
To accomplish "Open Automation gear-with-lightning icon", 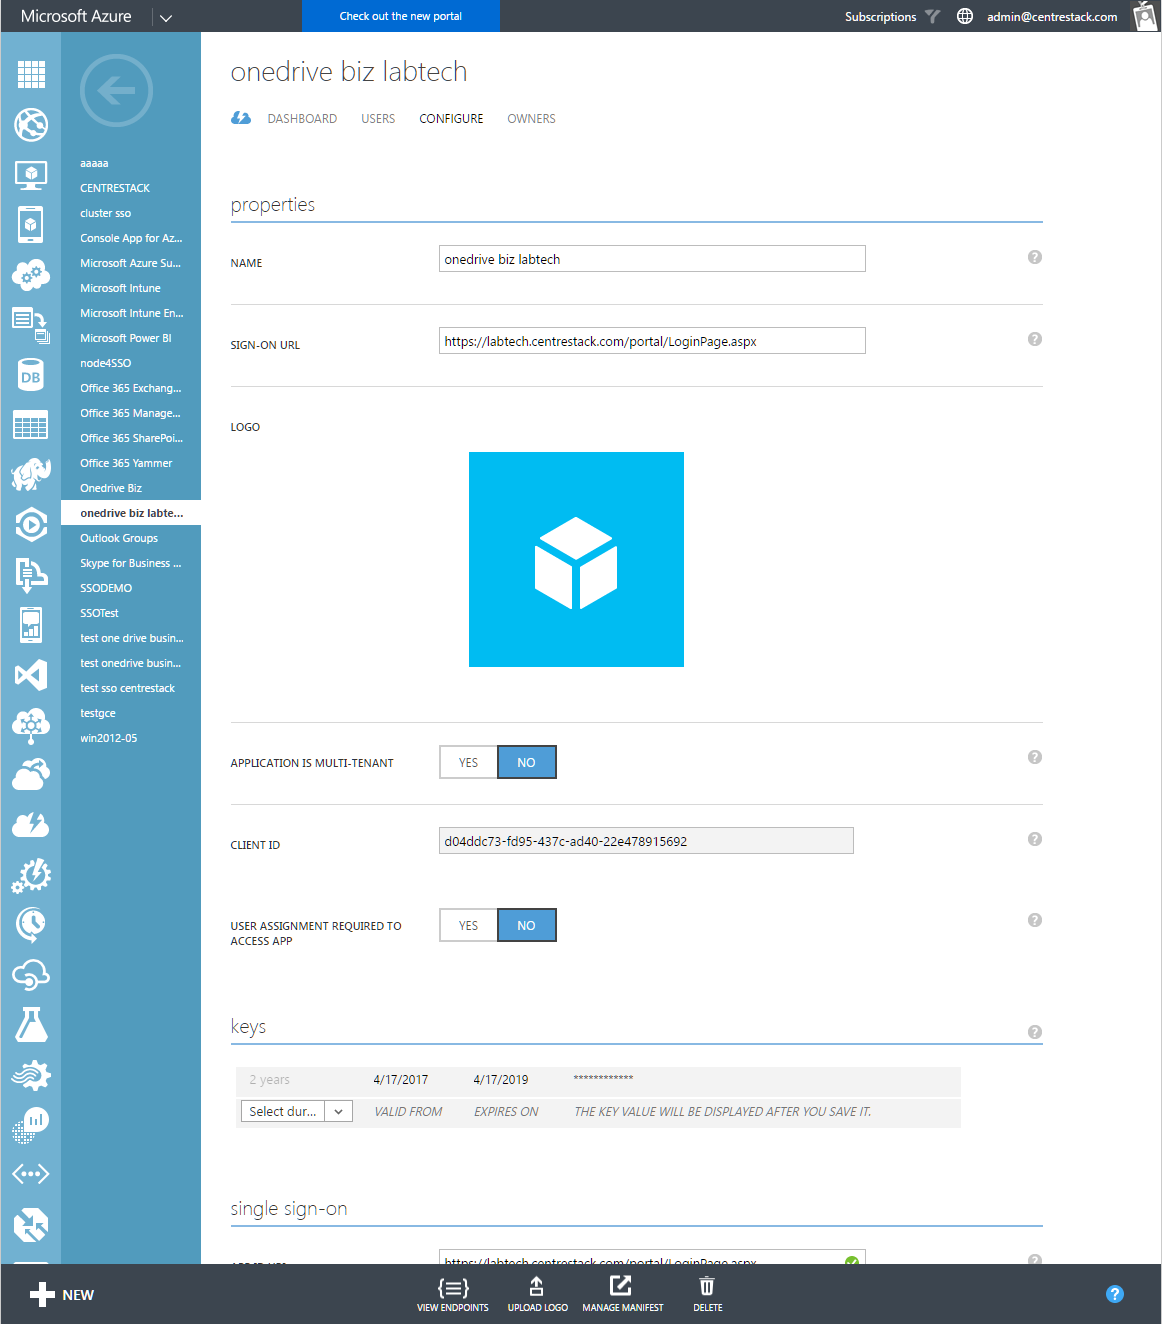I will [31, 875].
